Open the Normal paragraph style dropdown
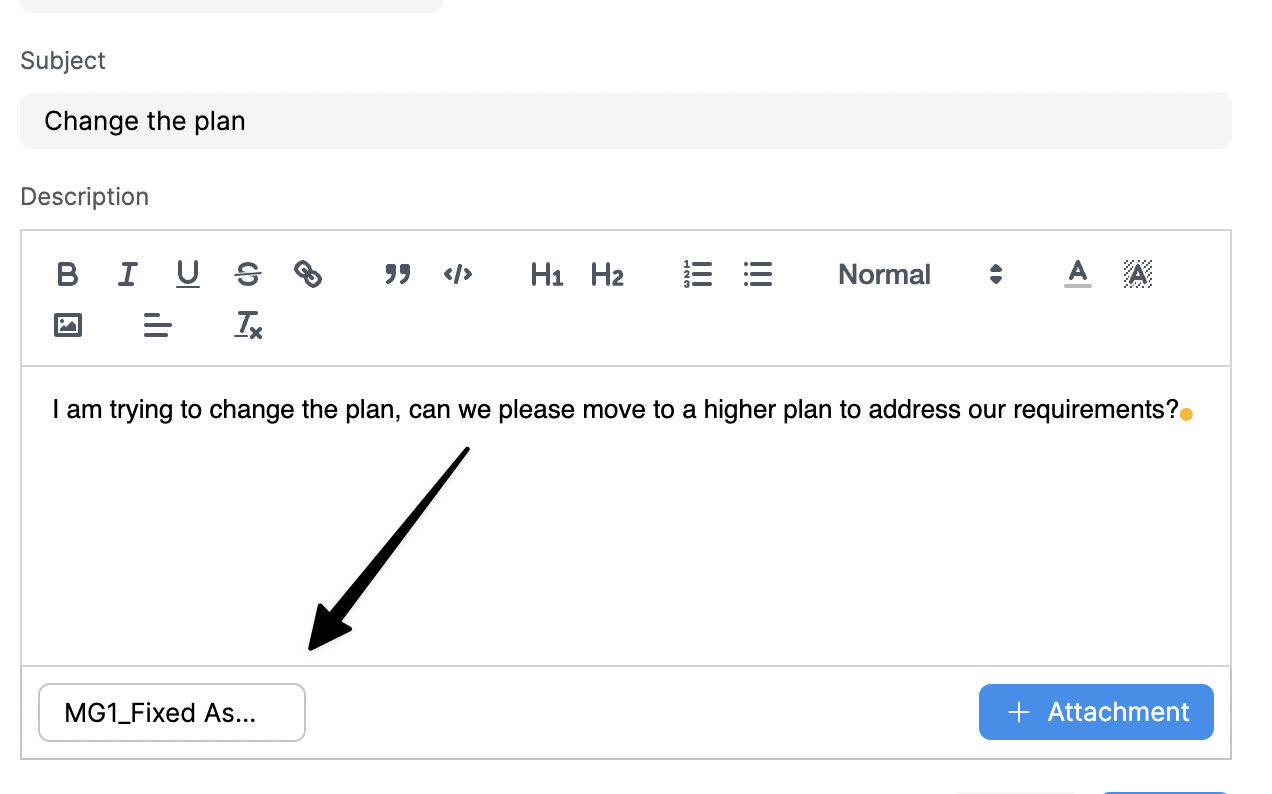This screenshot has height=794, width=1272. (884, 274)
